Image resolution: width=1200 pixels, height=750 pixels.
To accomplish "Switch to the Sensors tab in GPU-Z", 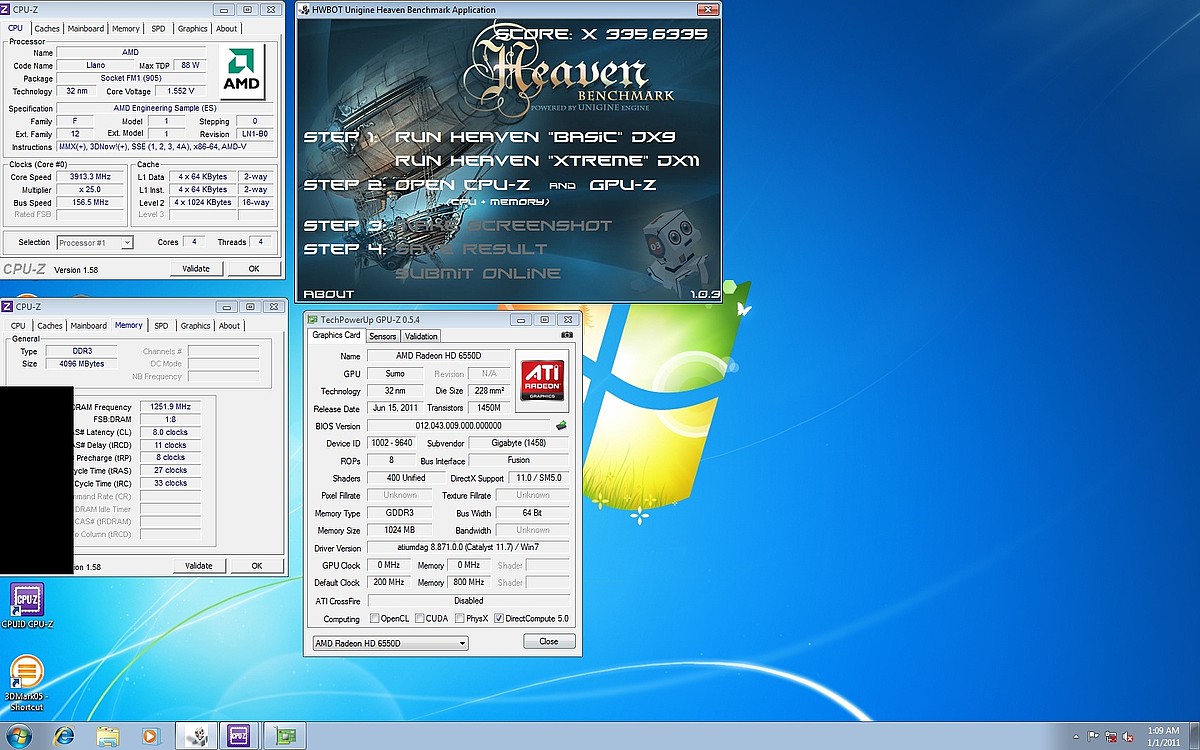I will pos(383,337).
